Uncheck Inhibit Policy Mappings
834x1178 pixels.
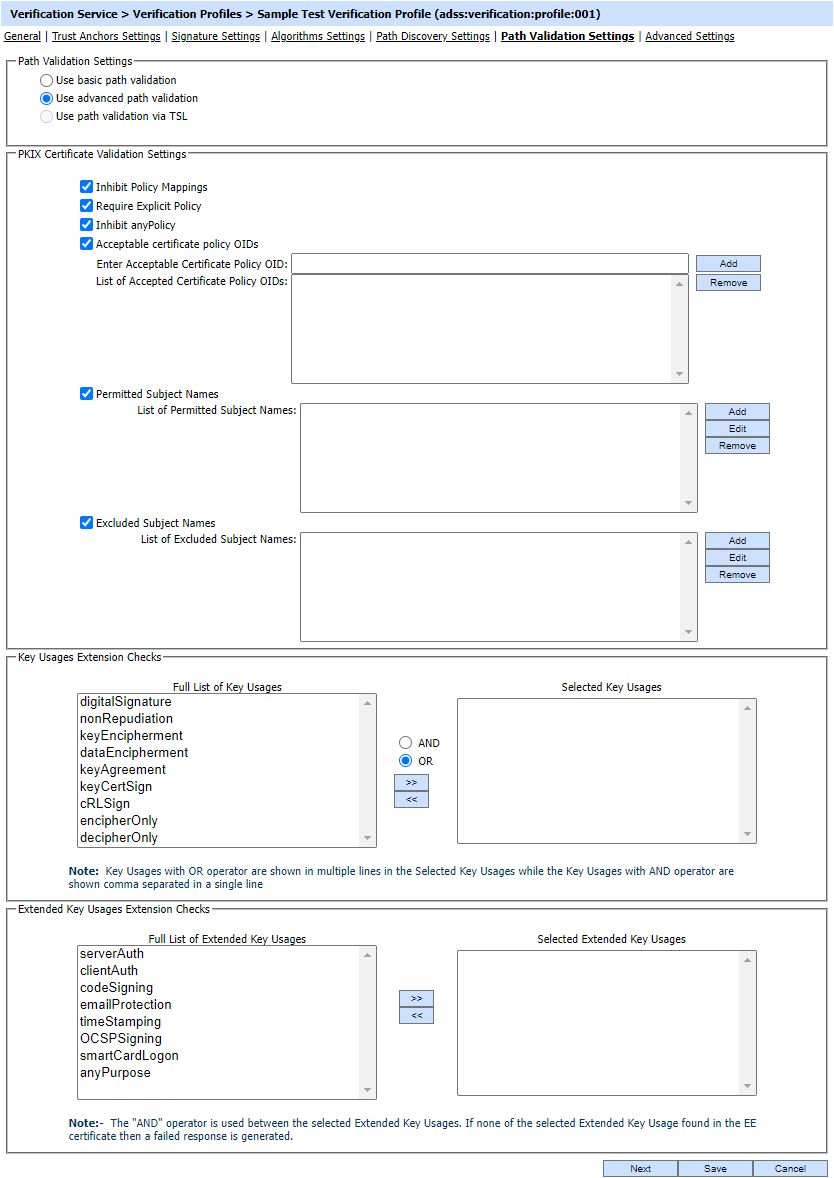point(86,187)
